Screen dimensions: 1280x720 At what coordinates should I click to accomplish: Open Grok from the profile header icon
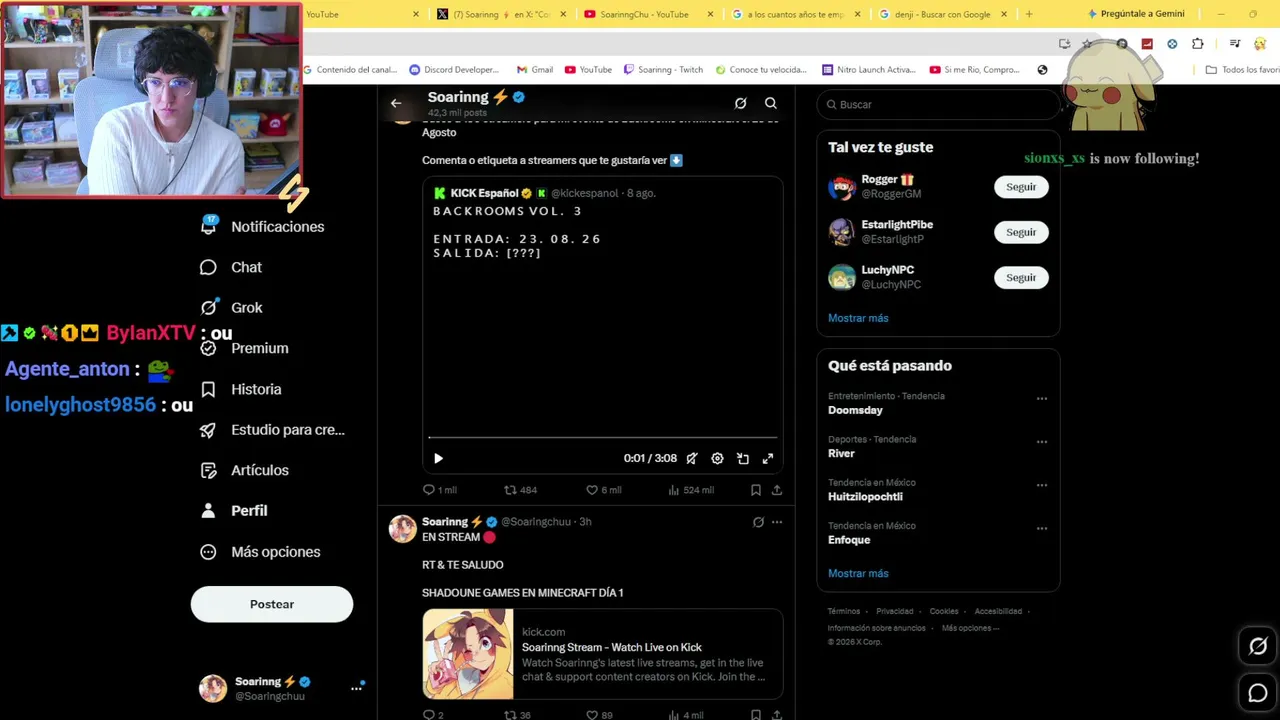point(740,103)
